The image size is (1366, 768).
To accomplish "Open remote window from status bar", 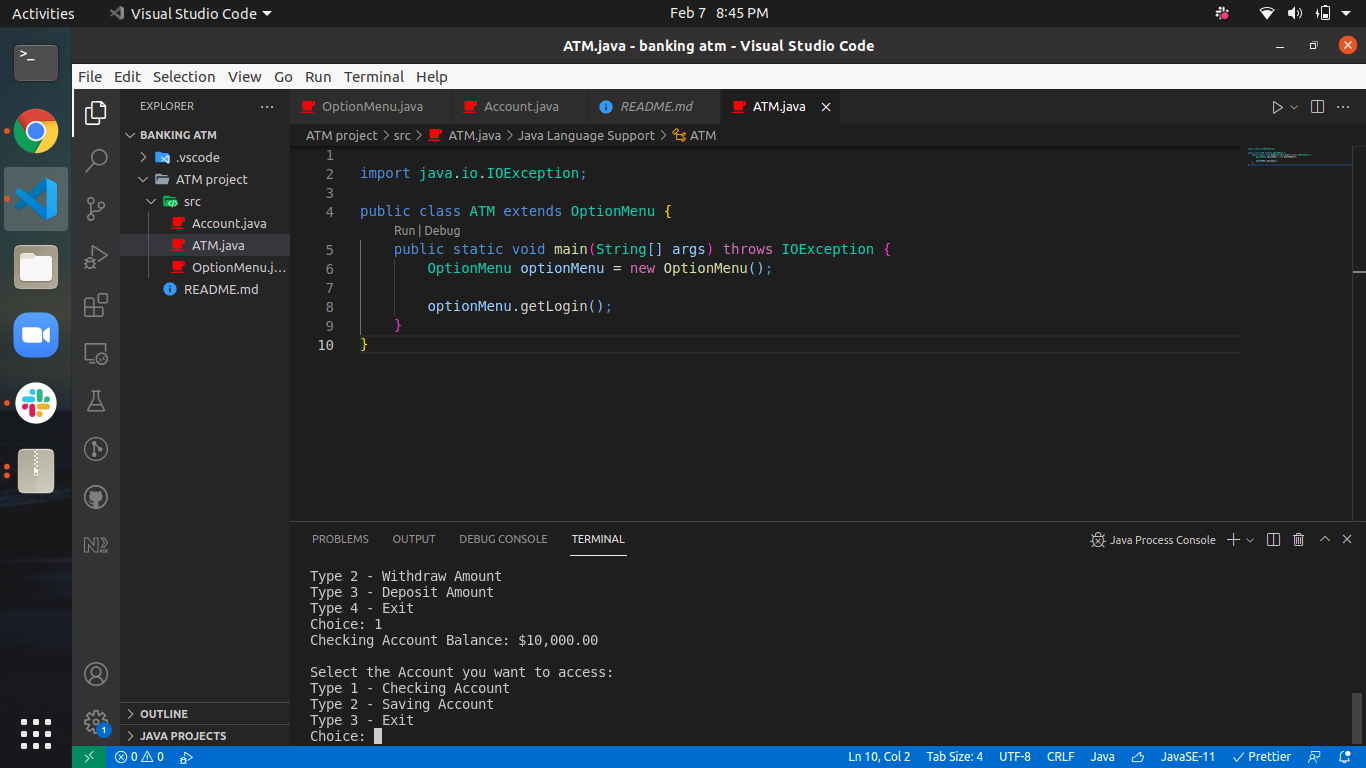I will [x=89, y=757].
